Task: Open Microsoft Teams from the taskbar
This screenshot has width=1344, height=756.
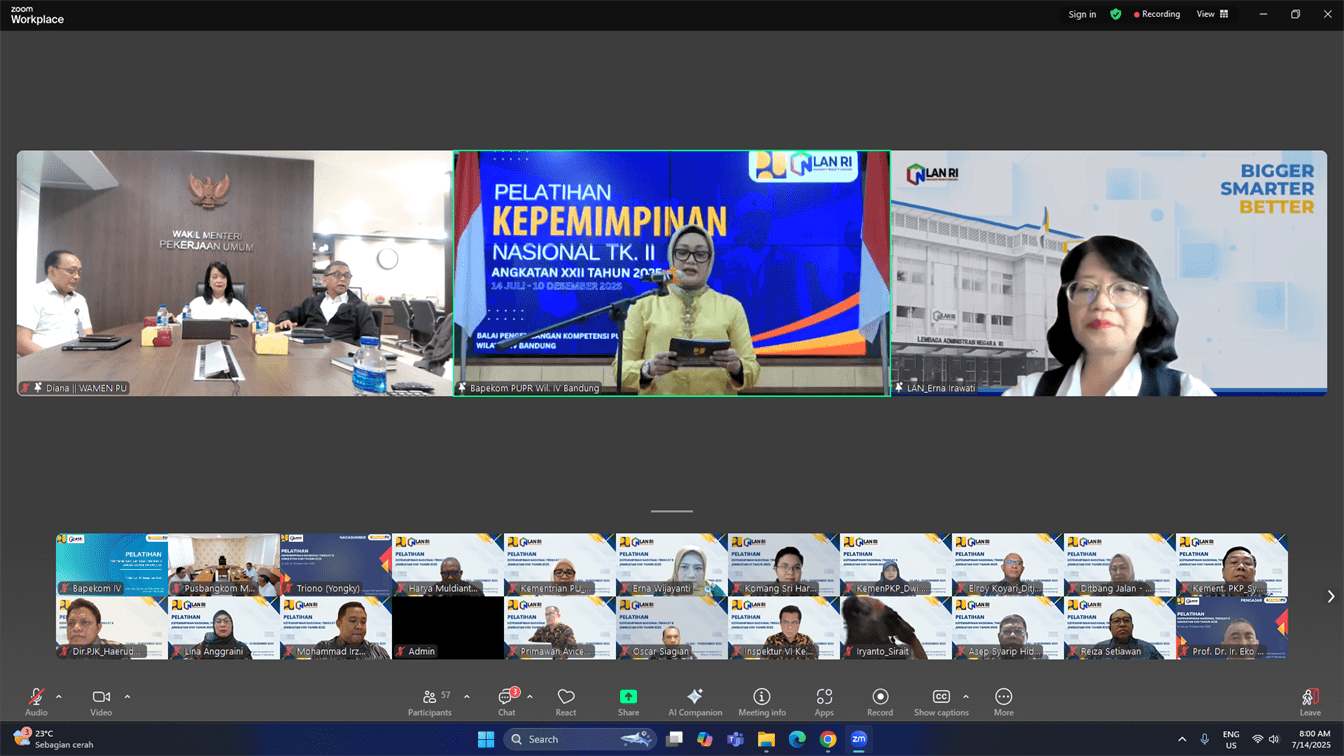Action: tap(736, 739)
